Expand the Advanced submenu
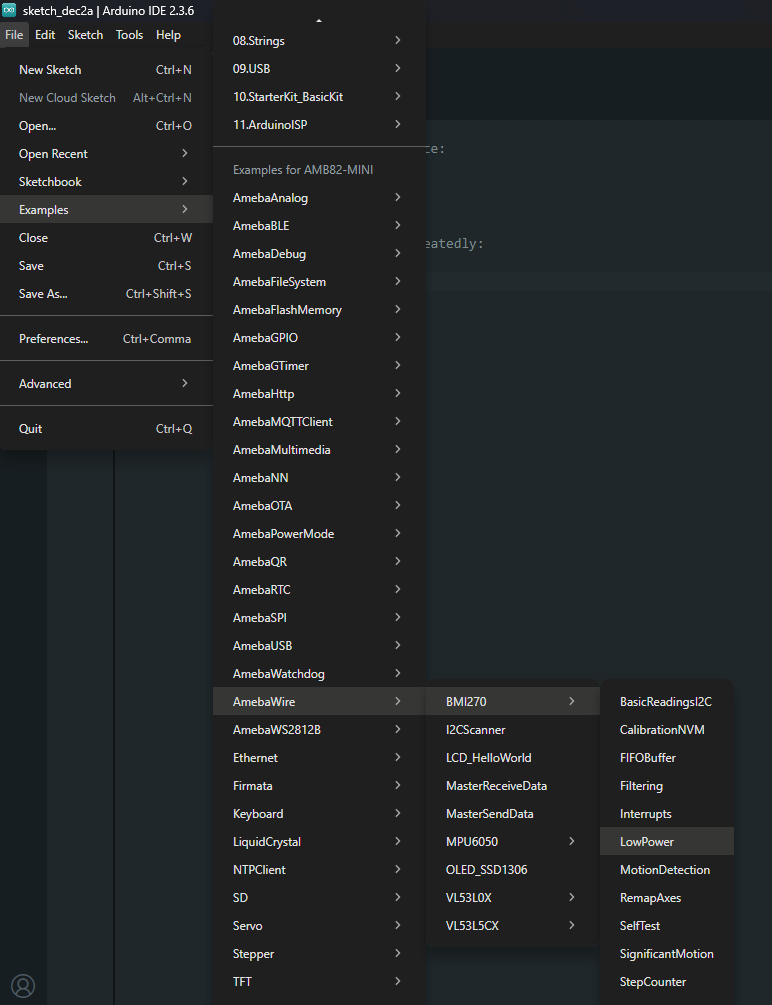Image resolution: width=772 pixels, height=1005 pixels. (105, 384)
